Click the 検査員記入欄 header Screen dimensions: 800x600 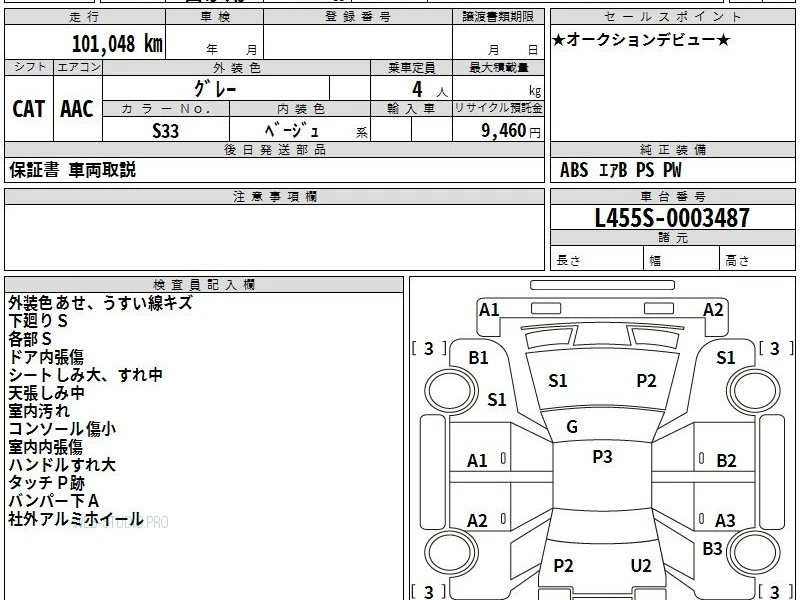(204, 285)
